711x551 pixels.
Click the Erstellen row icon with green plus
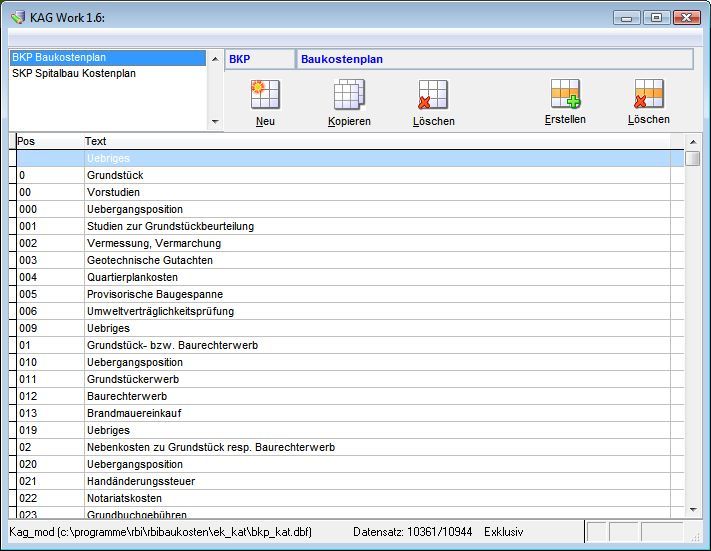coord(565,93)
